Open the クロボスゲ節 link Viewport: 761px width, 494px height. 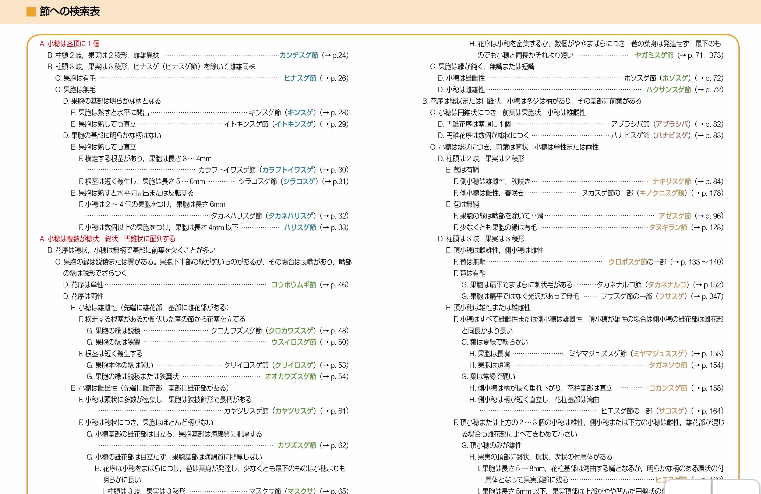tap(628, 262)
